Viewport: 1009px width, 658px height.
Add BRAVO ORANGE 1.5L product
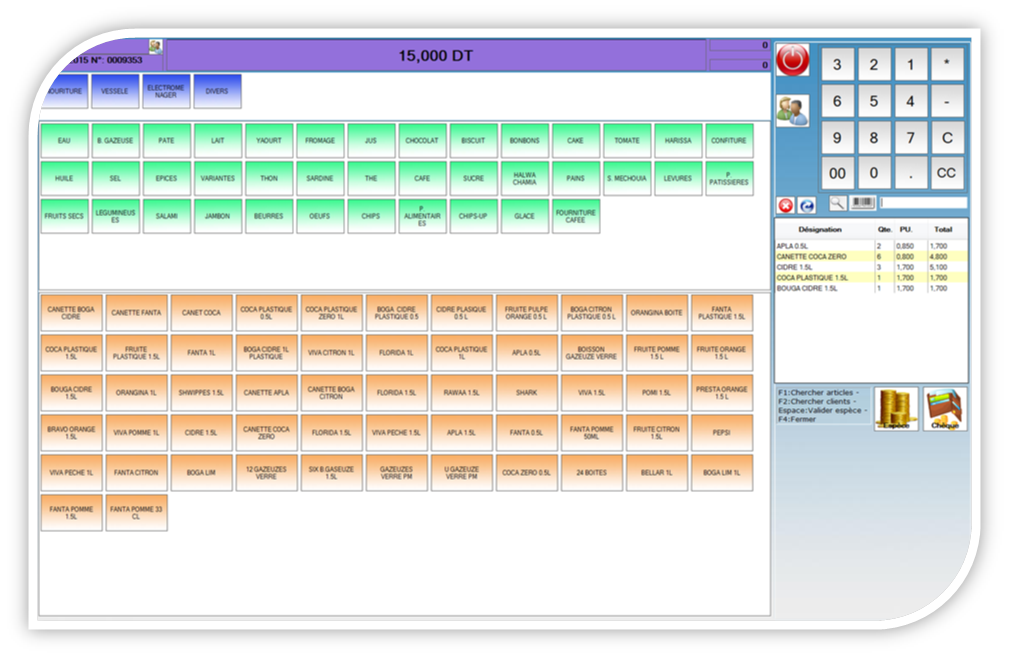(71, 433)
